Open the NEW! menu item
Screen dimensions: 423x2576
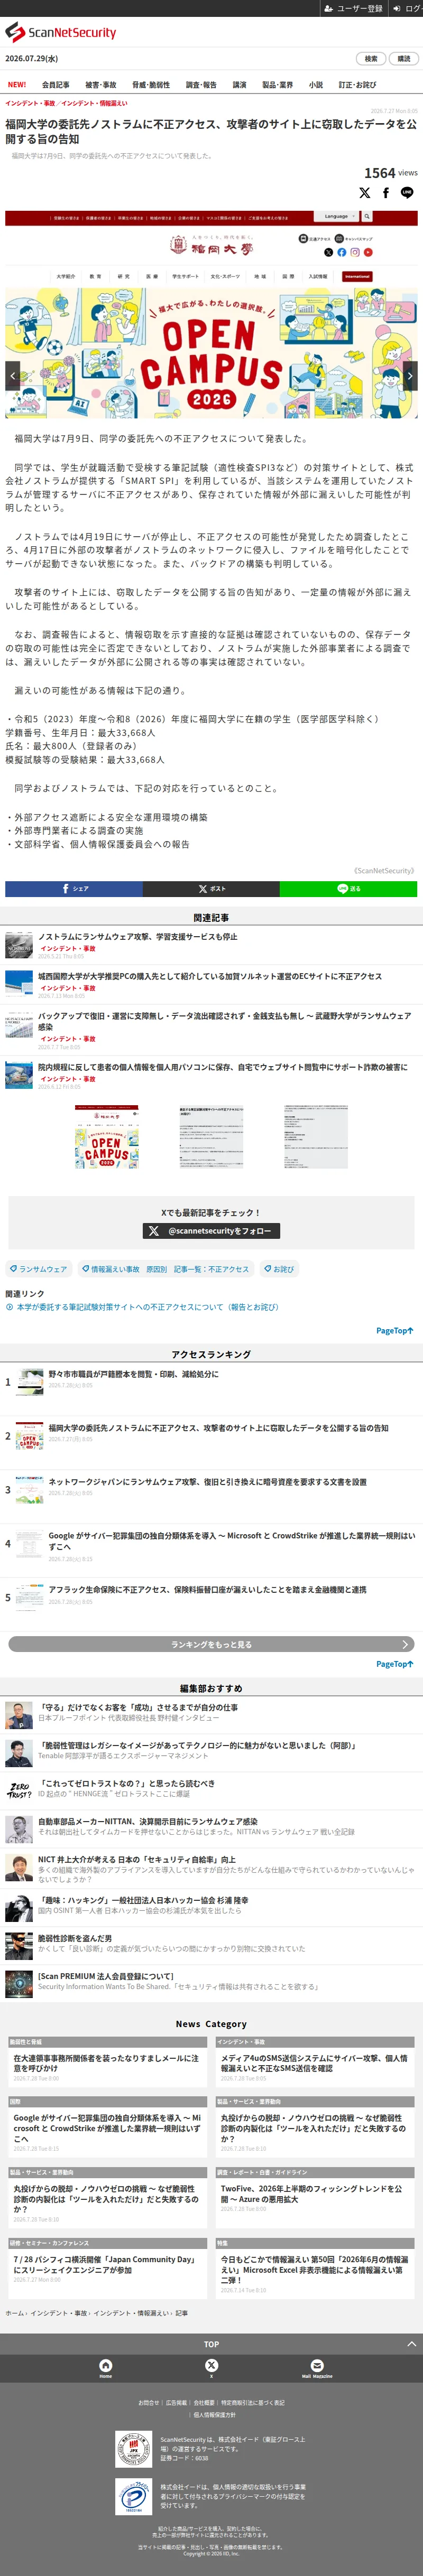click(x=17, y=85)
